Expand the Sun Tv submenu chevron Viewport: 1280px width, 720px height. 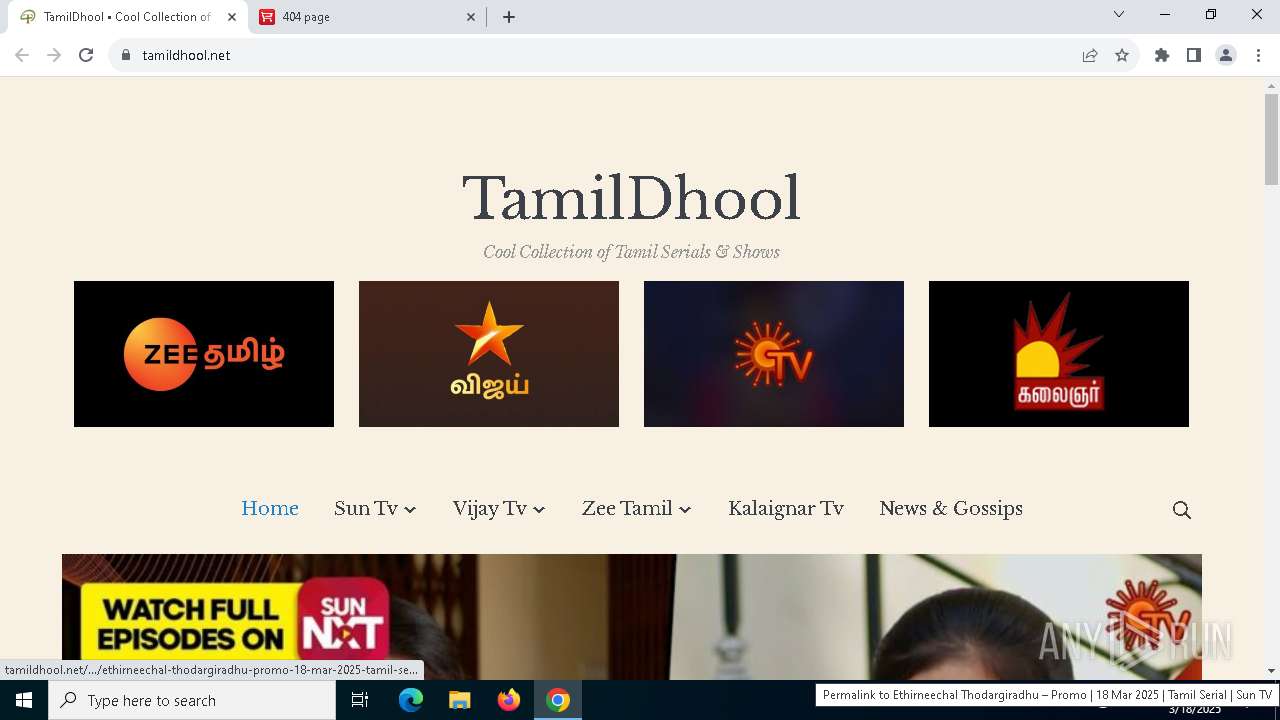point(410,510)
